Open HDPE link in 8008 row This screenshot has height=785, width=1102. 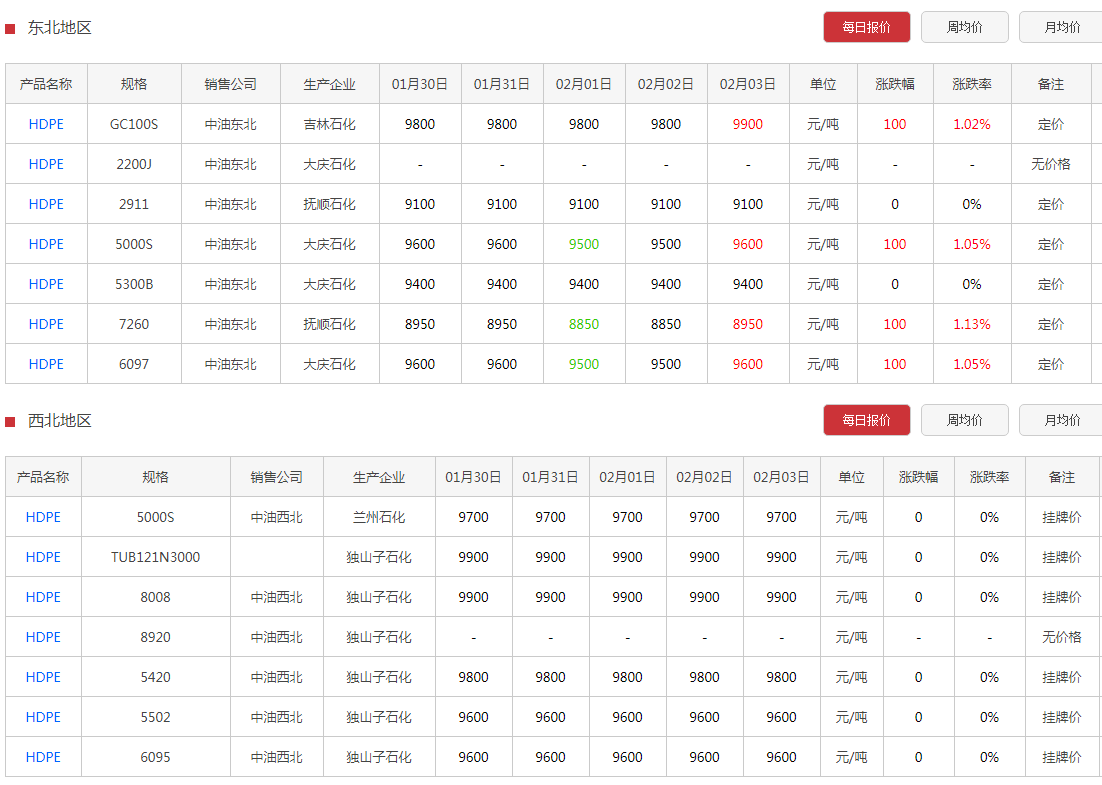44,597
